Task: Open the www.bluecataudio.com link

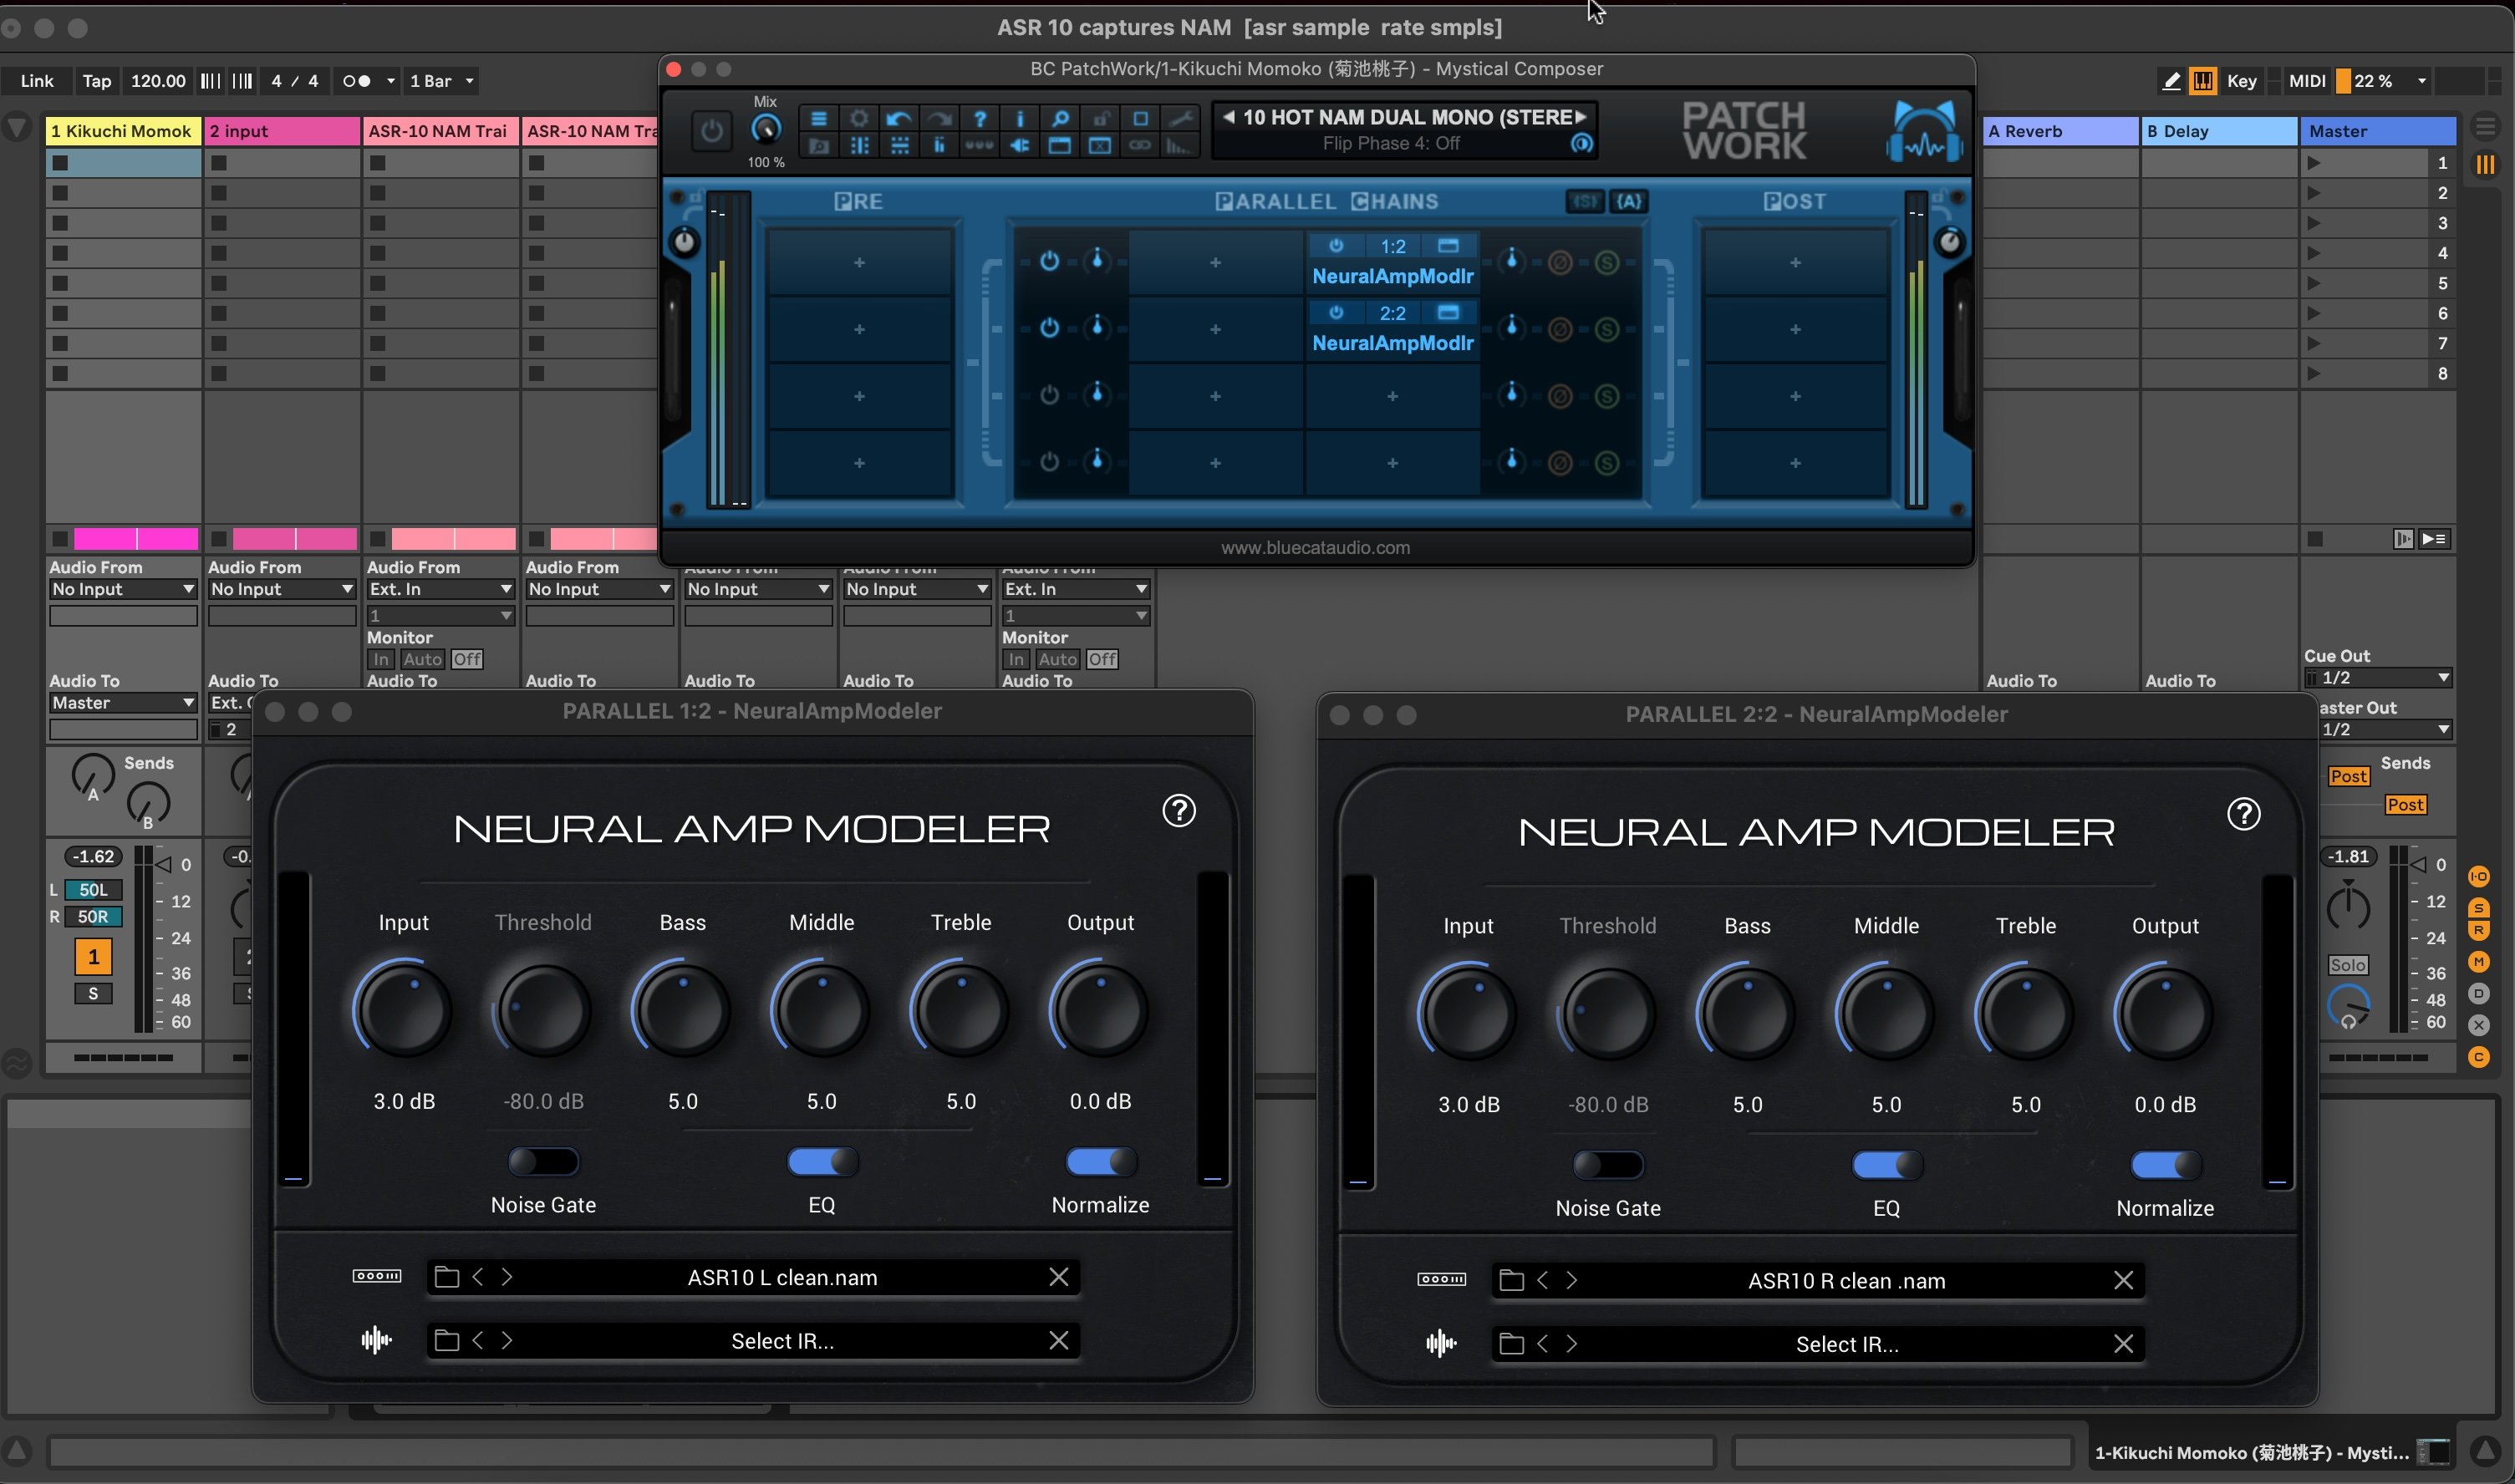Action: point(1315,548)
